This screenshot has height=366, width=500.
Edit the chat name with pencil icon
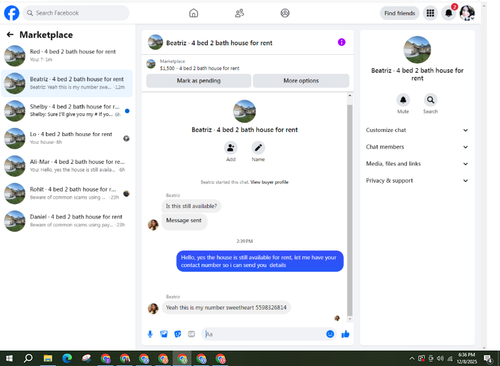[x=258, y=147]
